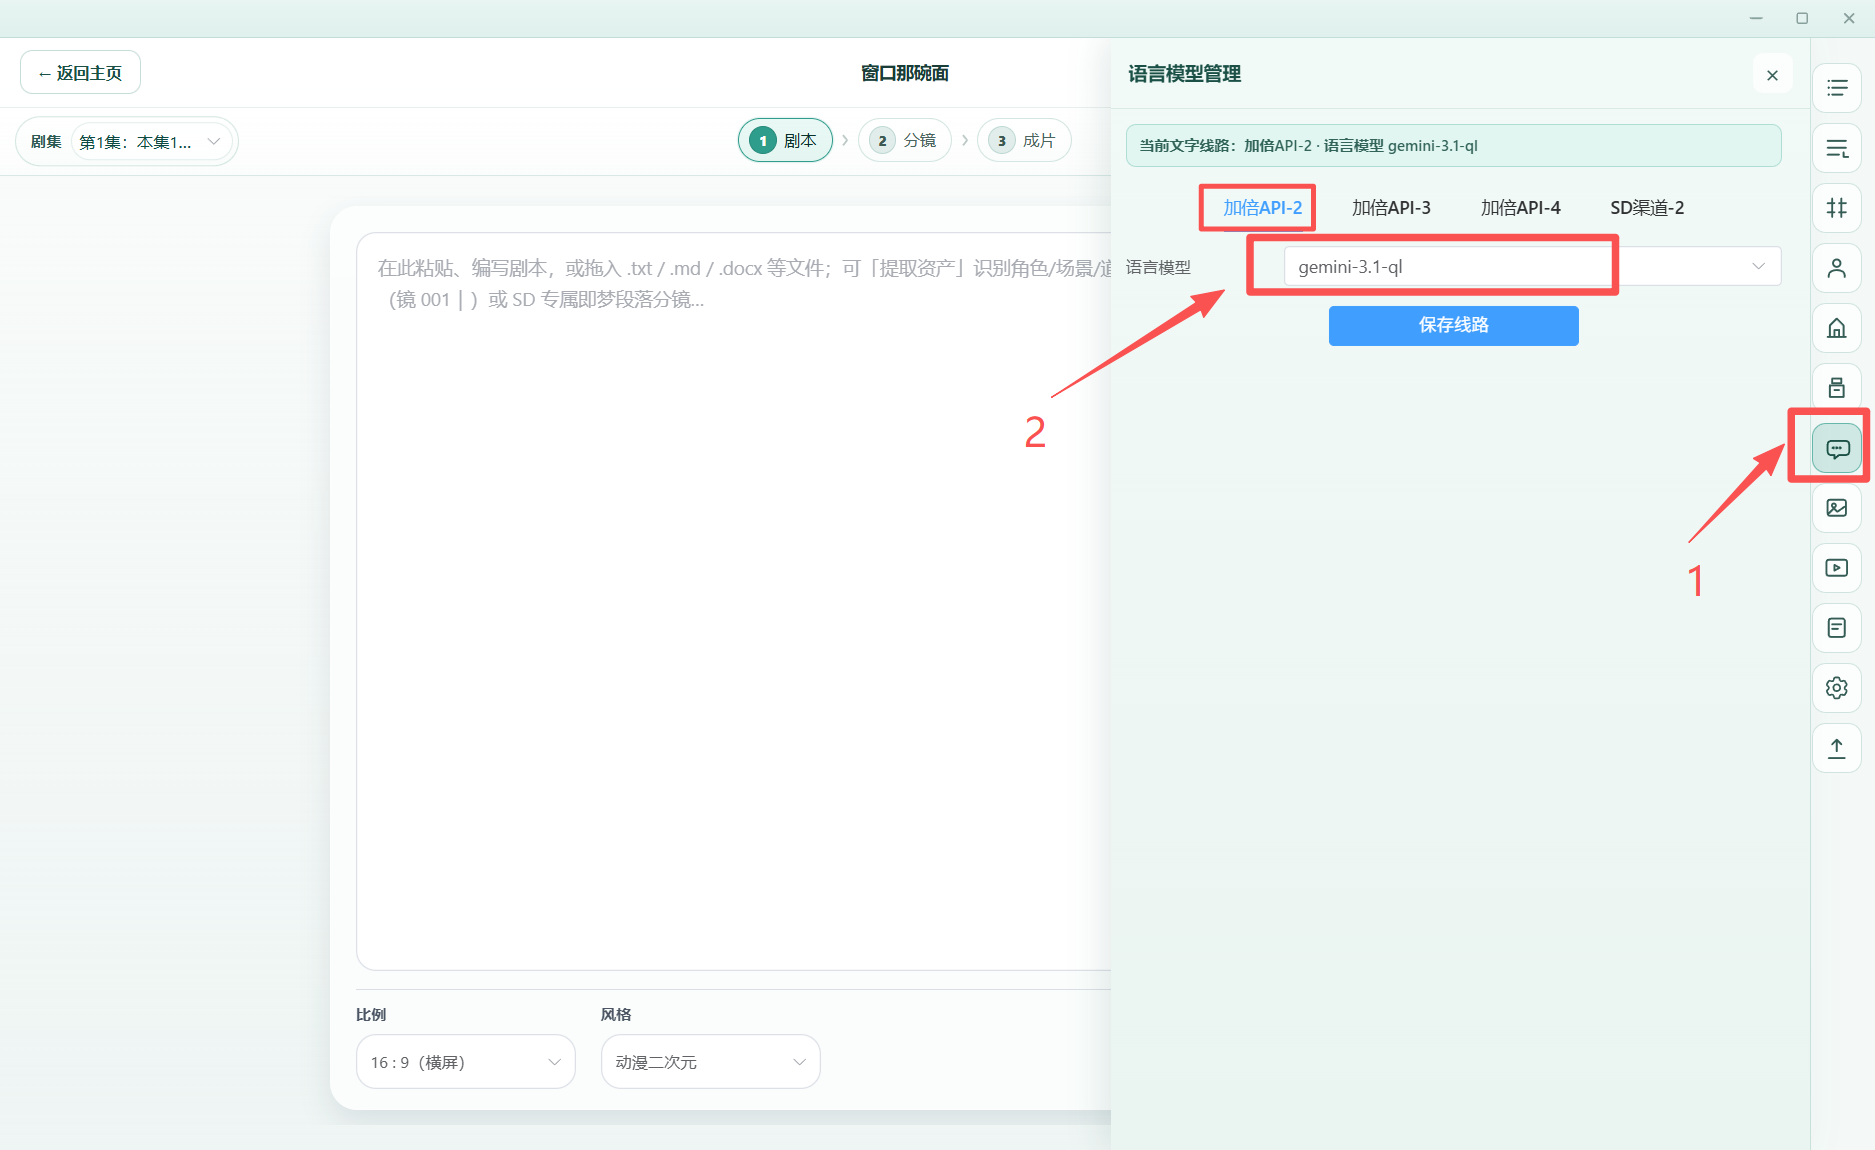Image resolution: width=1875 pixels, height=1150 pixels.
Task: Click the upload export sidebar icon
Action: (1837, 748)
